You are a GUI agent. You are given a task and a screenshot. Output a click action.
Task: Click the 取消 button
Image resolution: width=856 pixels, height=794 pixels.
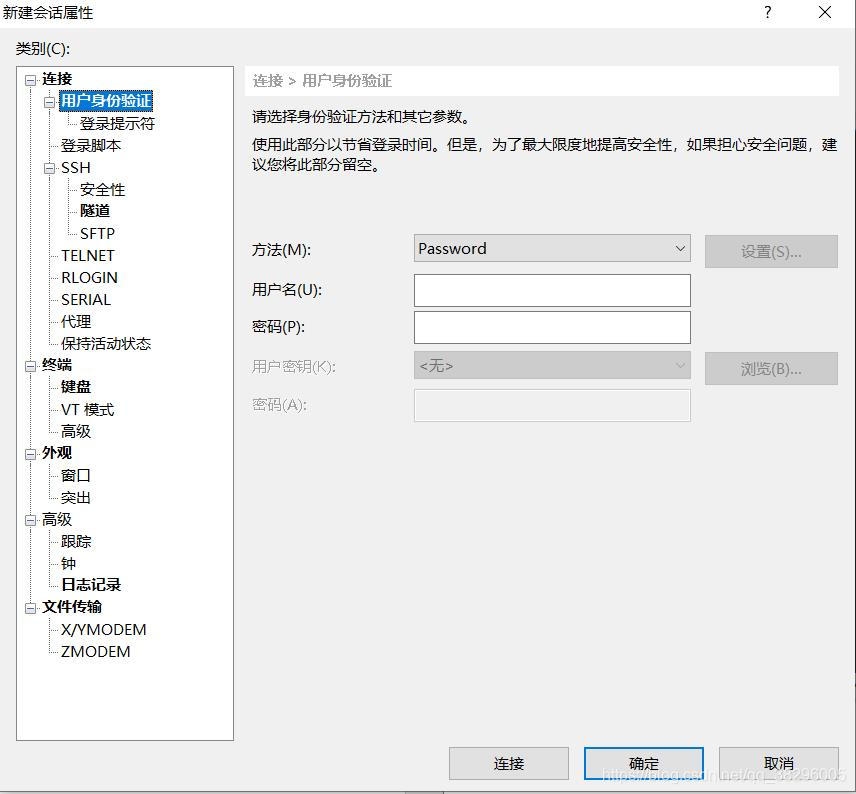(779, 763)
